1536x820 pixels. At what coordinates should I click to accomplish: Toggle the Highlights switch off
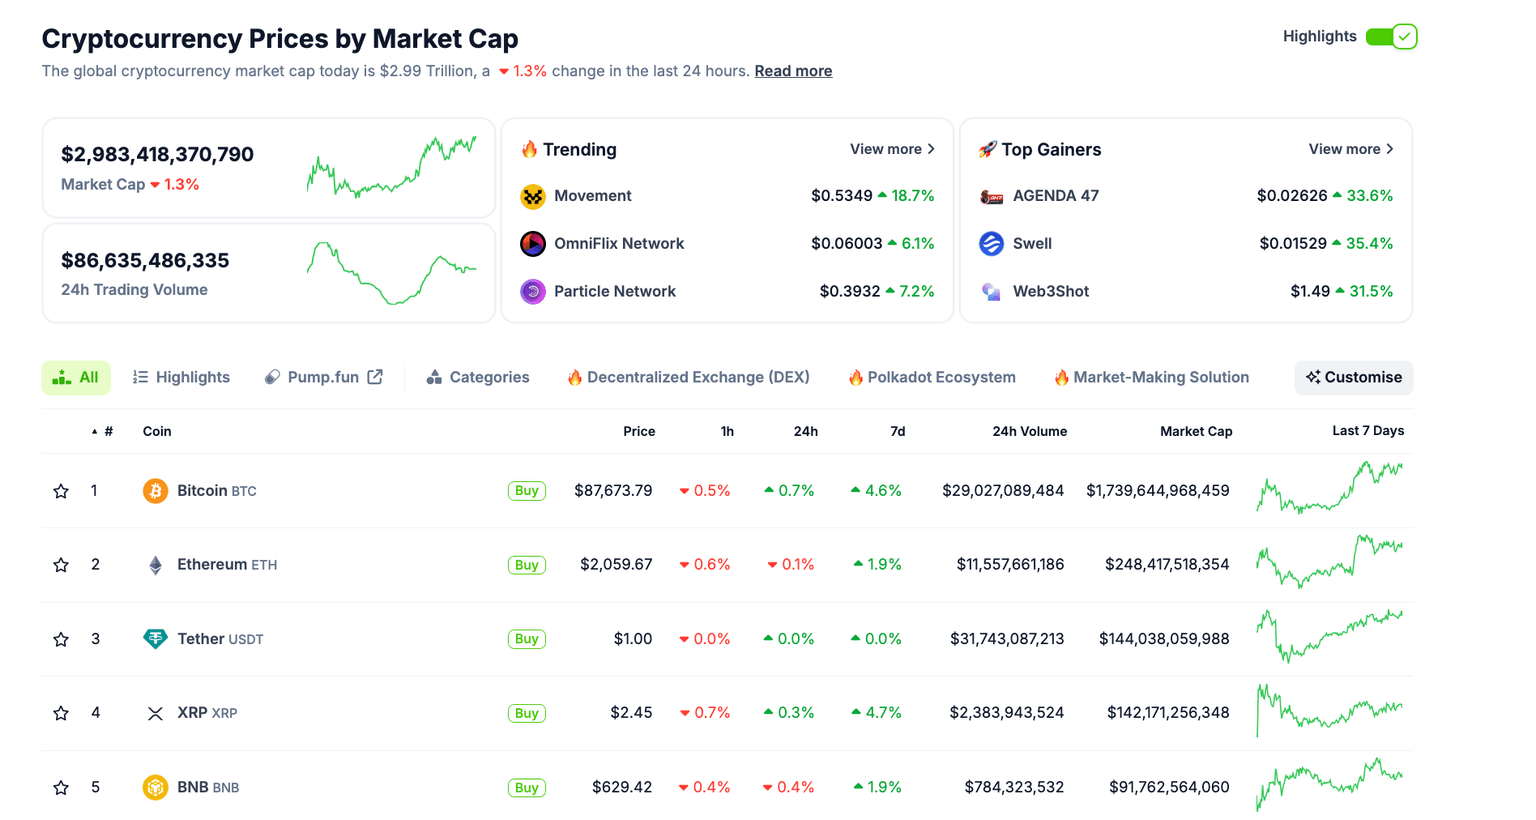coord(1390,35)
